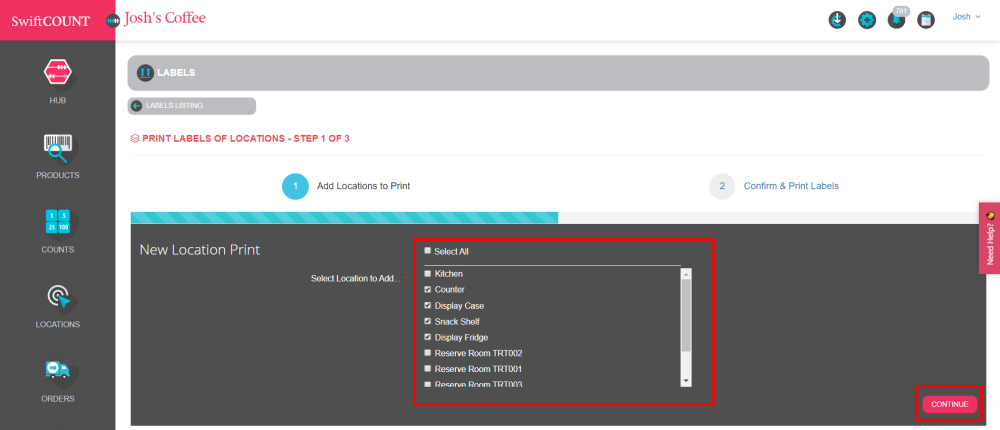
Task: Click the 'Print Labels of Locations' heading
Action: coord(246,138)
